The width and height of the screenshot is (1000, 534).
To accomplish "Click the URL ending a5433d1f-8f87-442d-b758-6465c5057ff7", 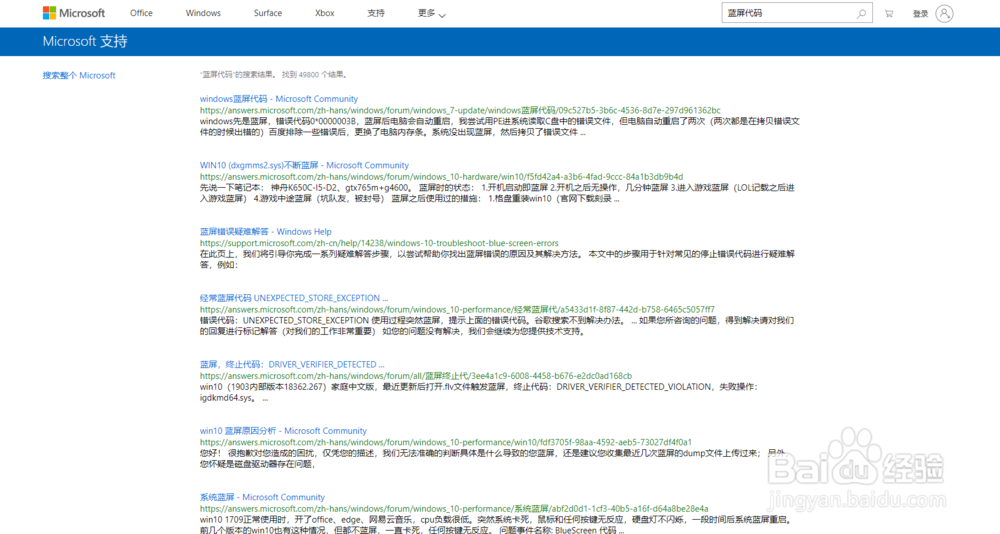I will [457, 309].
